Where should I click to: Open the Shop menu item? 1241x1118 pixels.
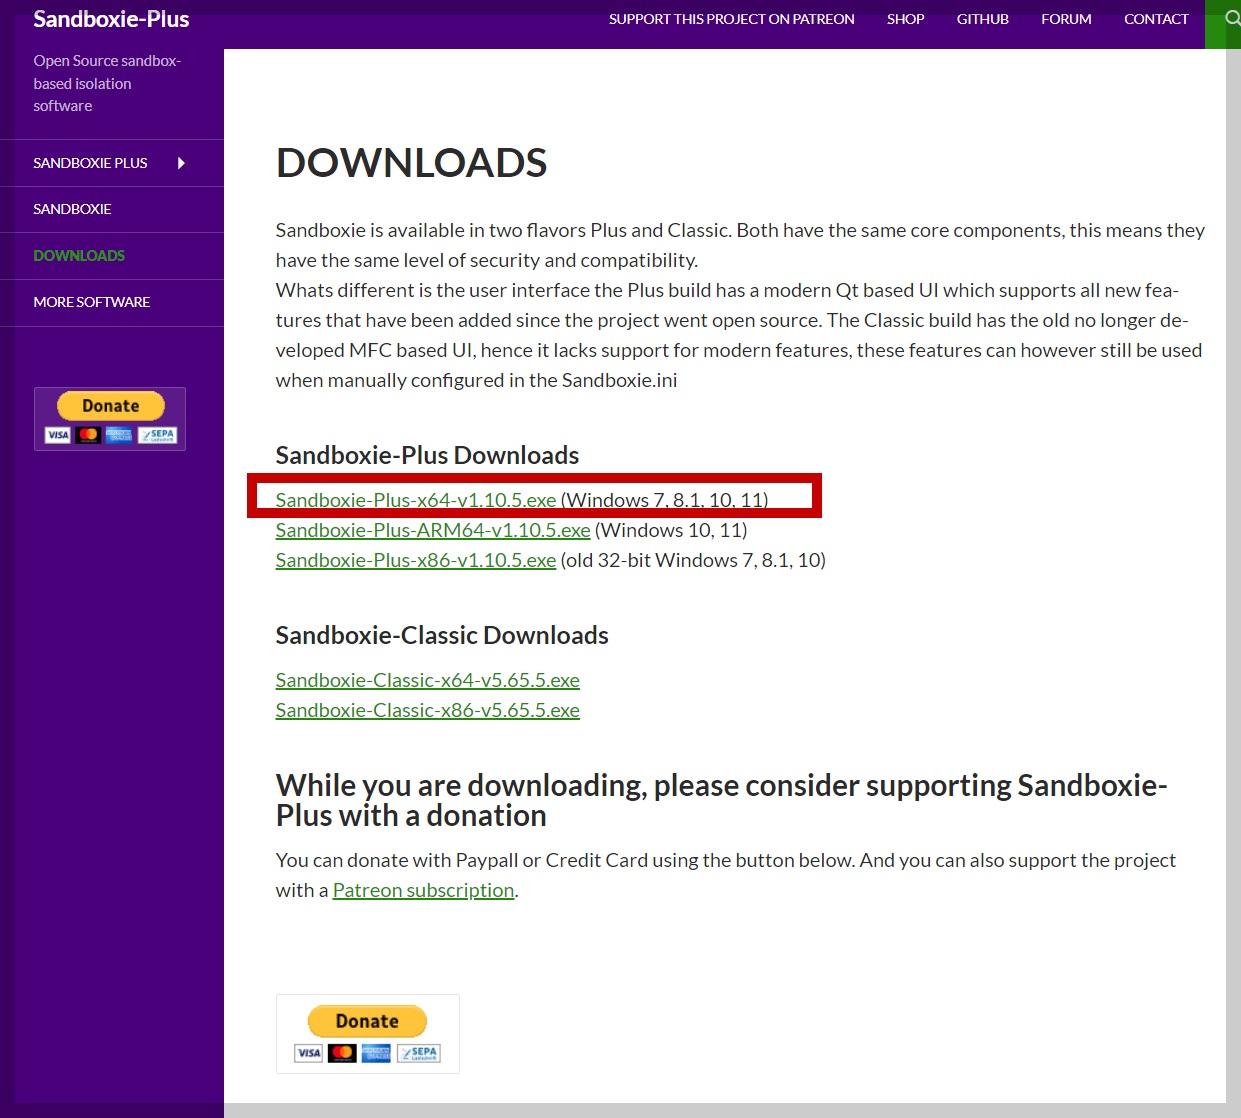coord(905,19)
